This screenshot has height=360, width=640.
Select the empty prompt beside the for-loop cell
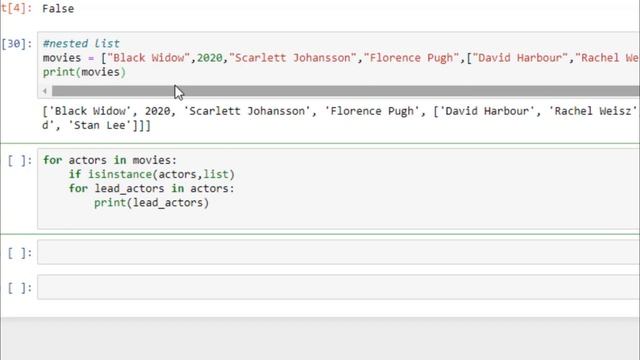[x=20, y=160]
